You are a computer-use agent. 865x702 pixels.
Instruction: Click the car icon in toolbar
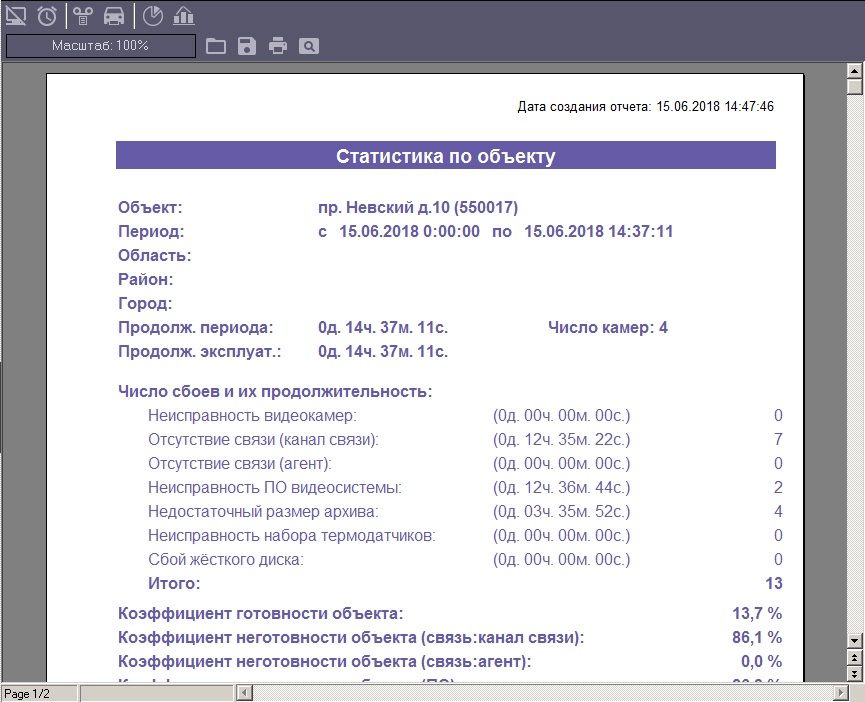114,15
